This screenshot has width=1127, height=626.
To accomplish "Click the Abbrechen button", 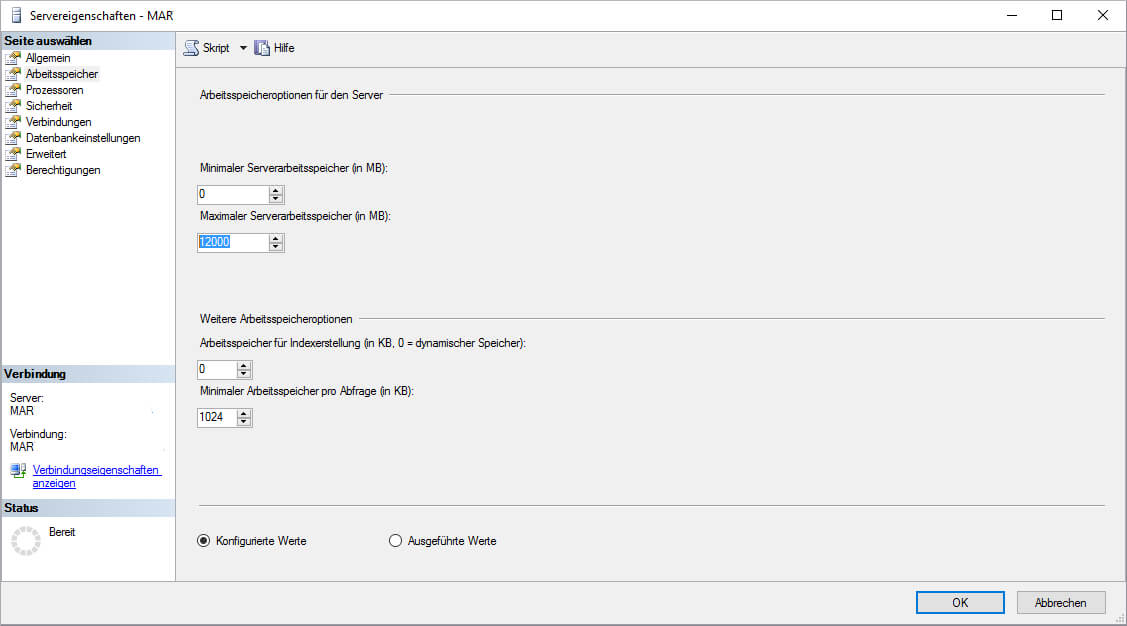I will tap(1060, 602).
